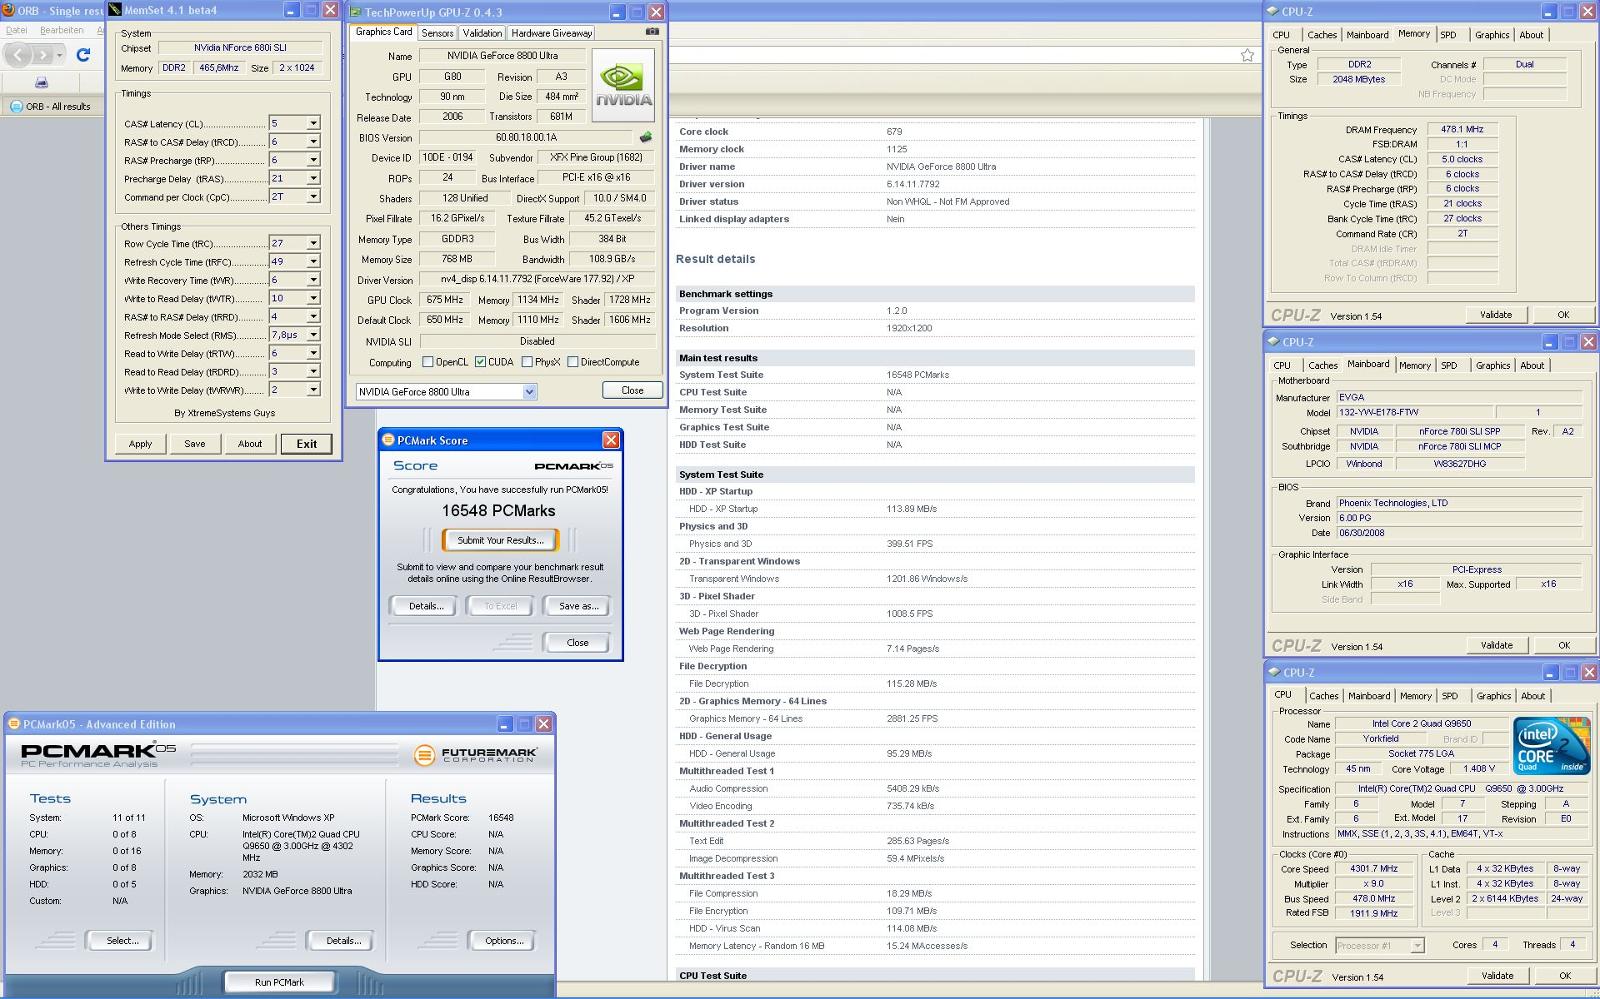Minimize the PCMark05 Advanced Edition window
The image size is (1600, 999).
(x=505, y=724)
